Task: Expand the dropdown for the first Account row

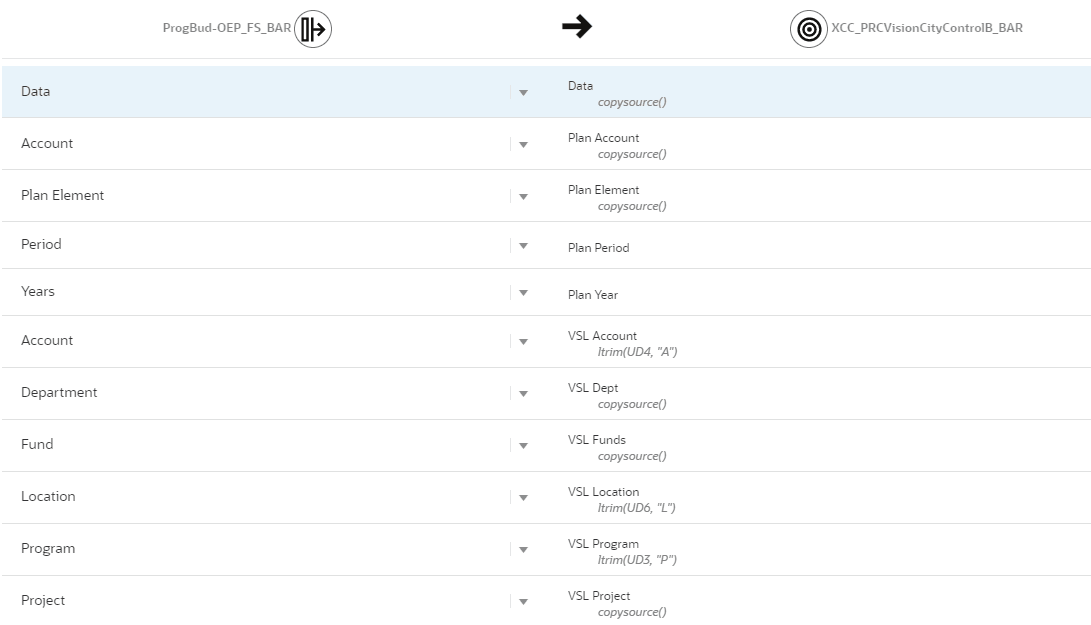Action: (523, 145)
